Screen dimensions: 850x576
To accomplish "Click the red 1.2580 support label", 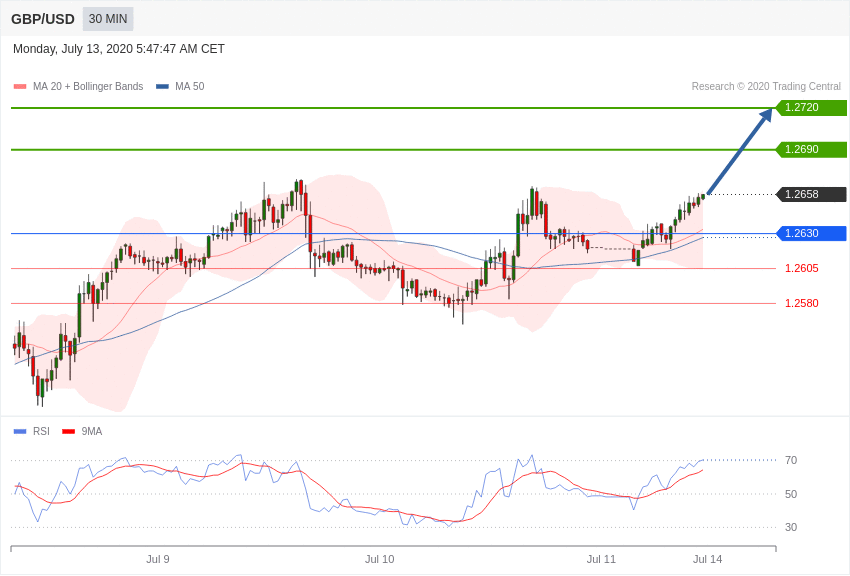I will click(x=802, y=303).
